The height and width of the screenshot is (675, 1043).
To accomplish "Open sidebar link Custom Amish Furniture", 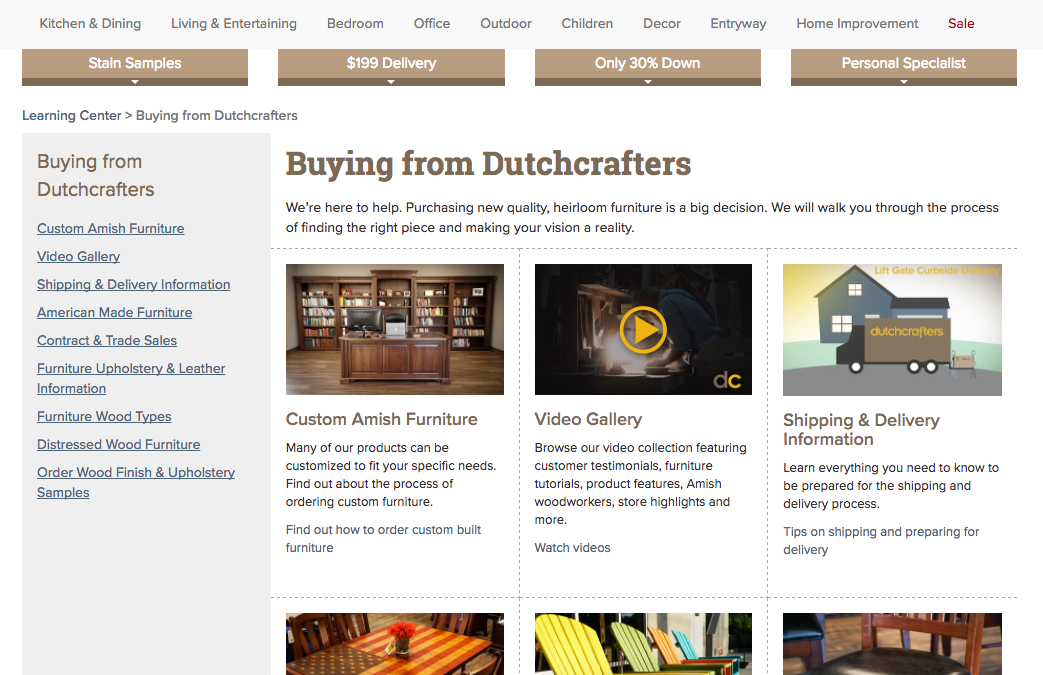I will pyautogui.click(x=110, y=228).
